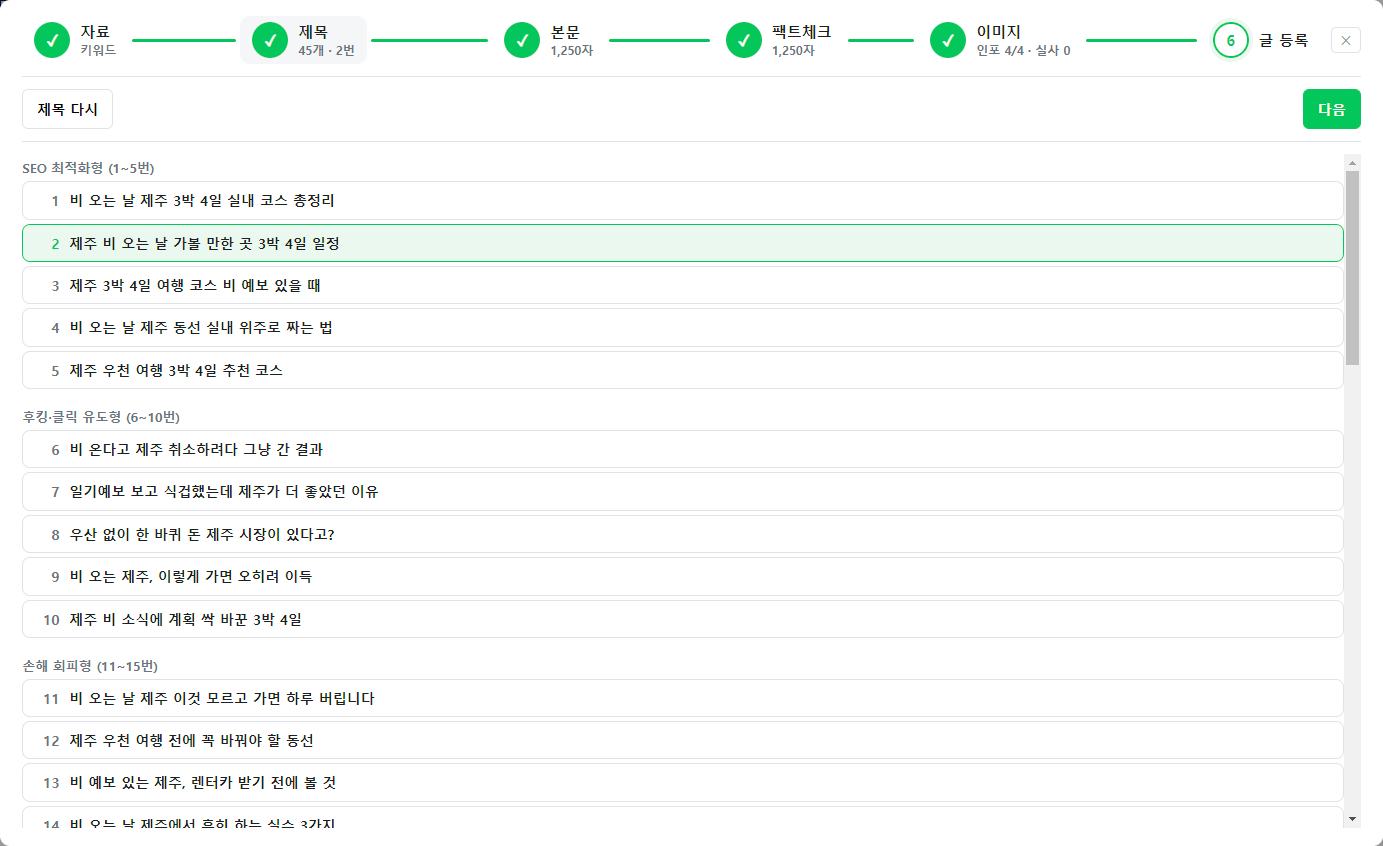Choose title 11 이것 모르고 가면 하루 버립니다
Viewport: 1383px width, 846px height.
[682, 698]
